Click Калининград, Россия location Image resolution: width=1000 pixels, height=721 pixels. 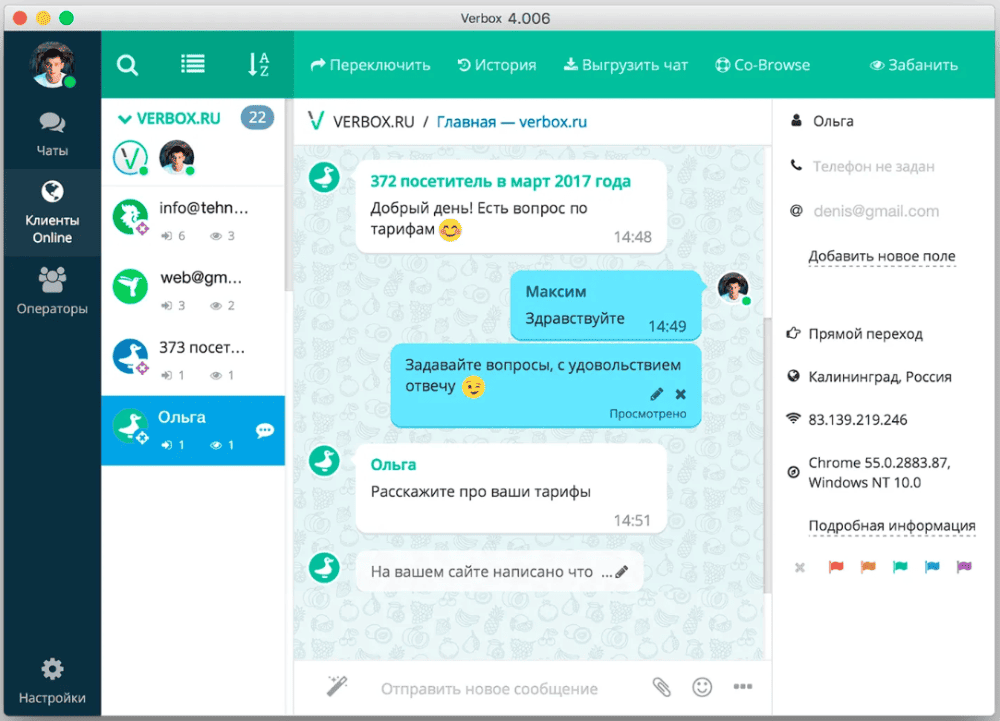[x=879, y=377]
